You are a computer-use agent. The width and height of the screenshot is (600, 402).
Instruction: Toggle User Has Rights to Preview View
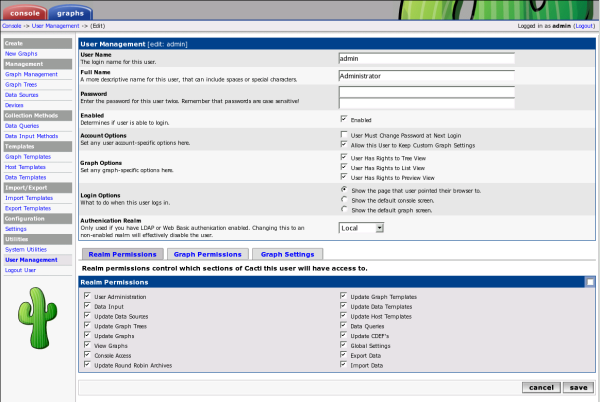tap(344, 177)
